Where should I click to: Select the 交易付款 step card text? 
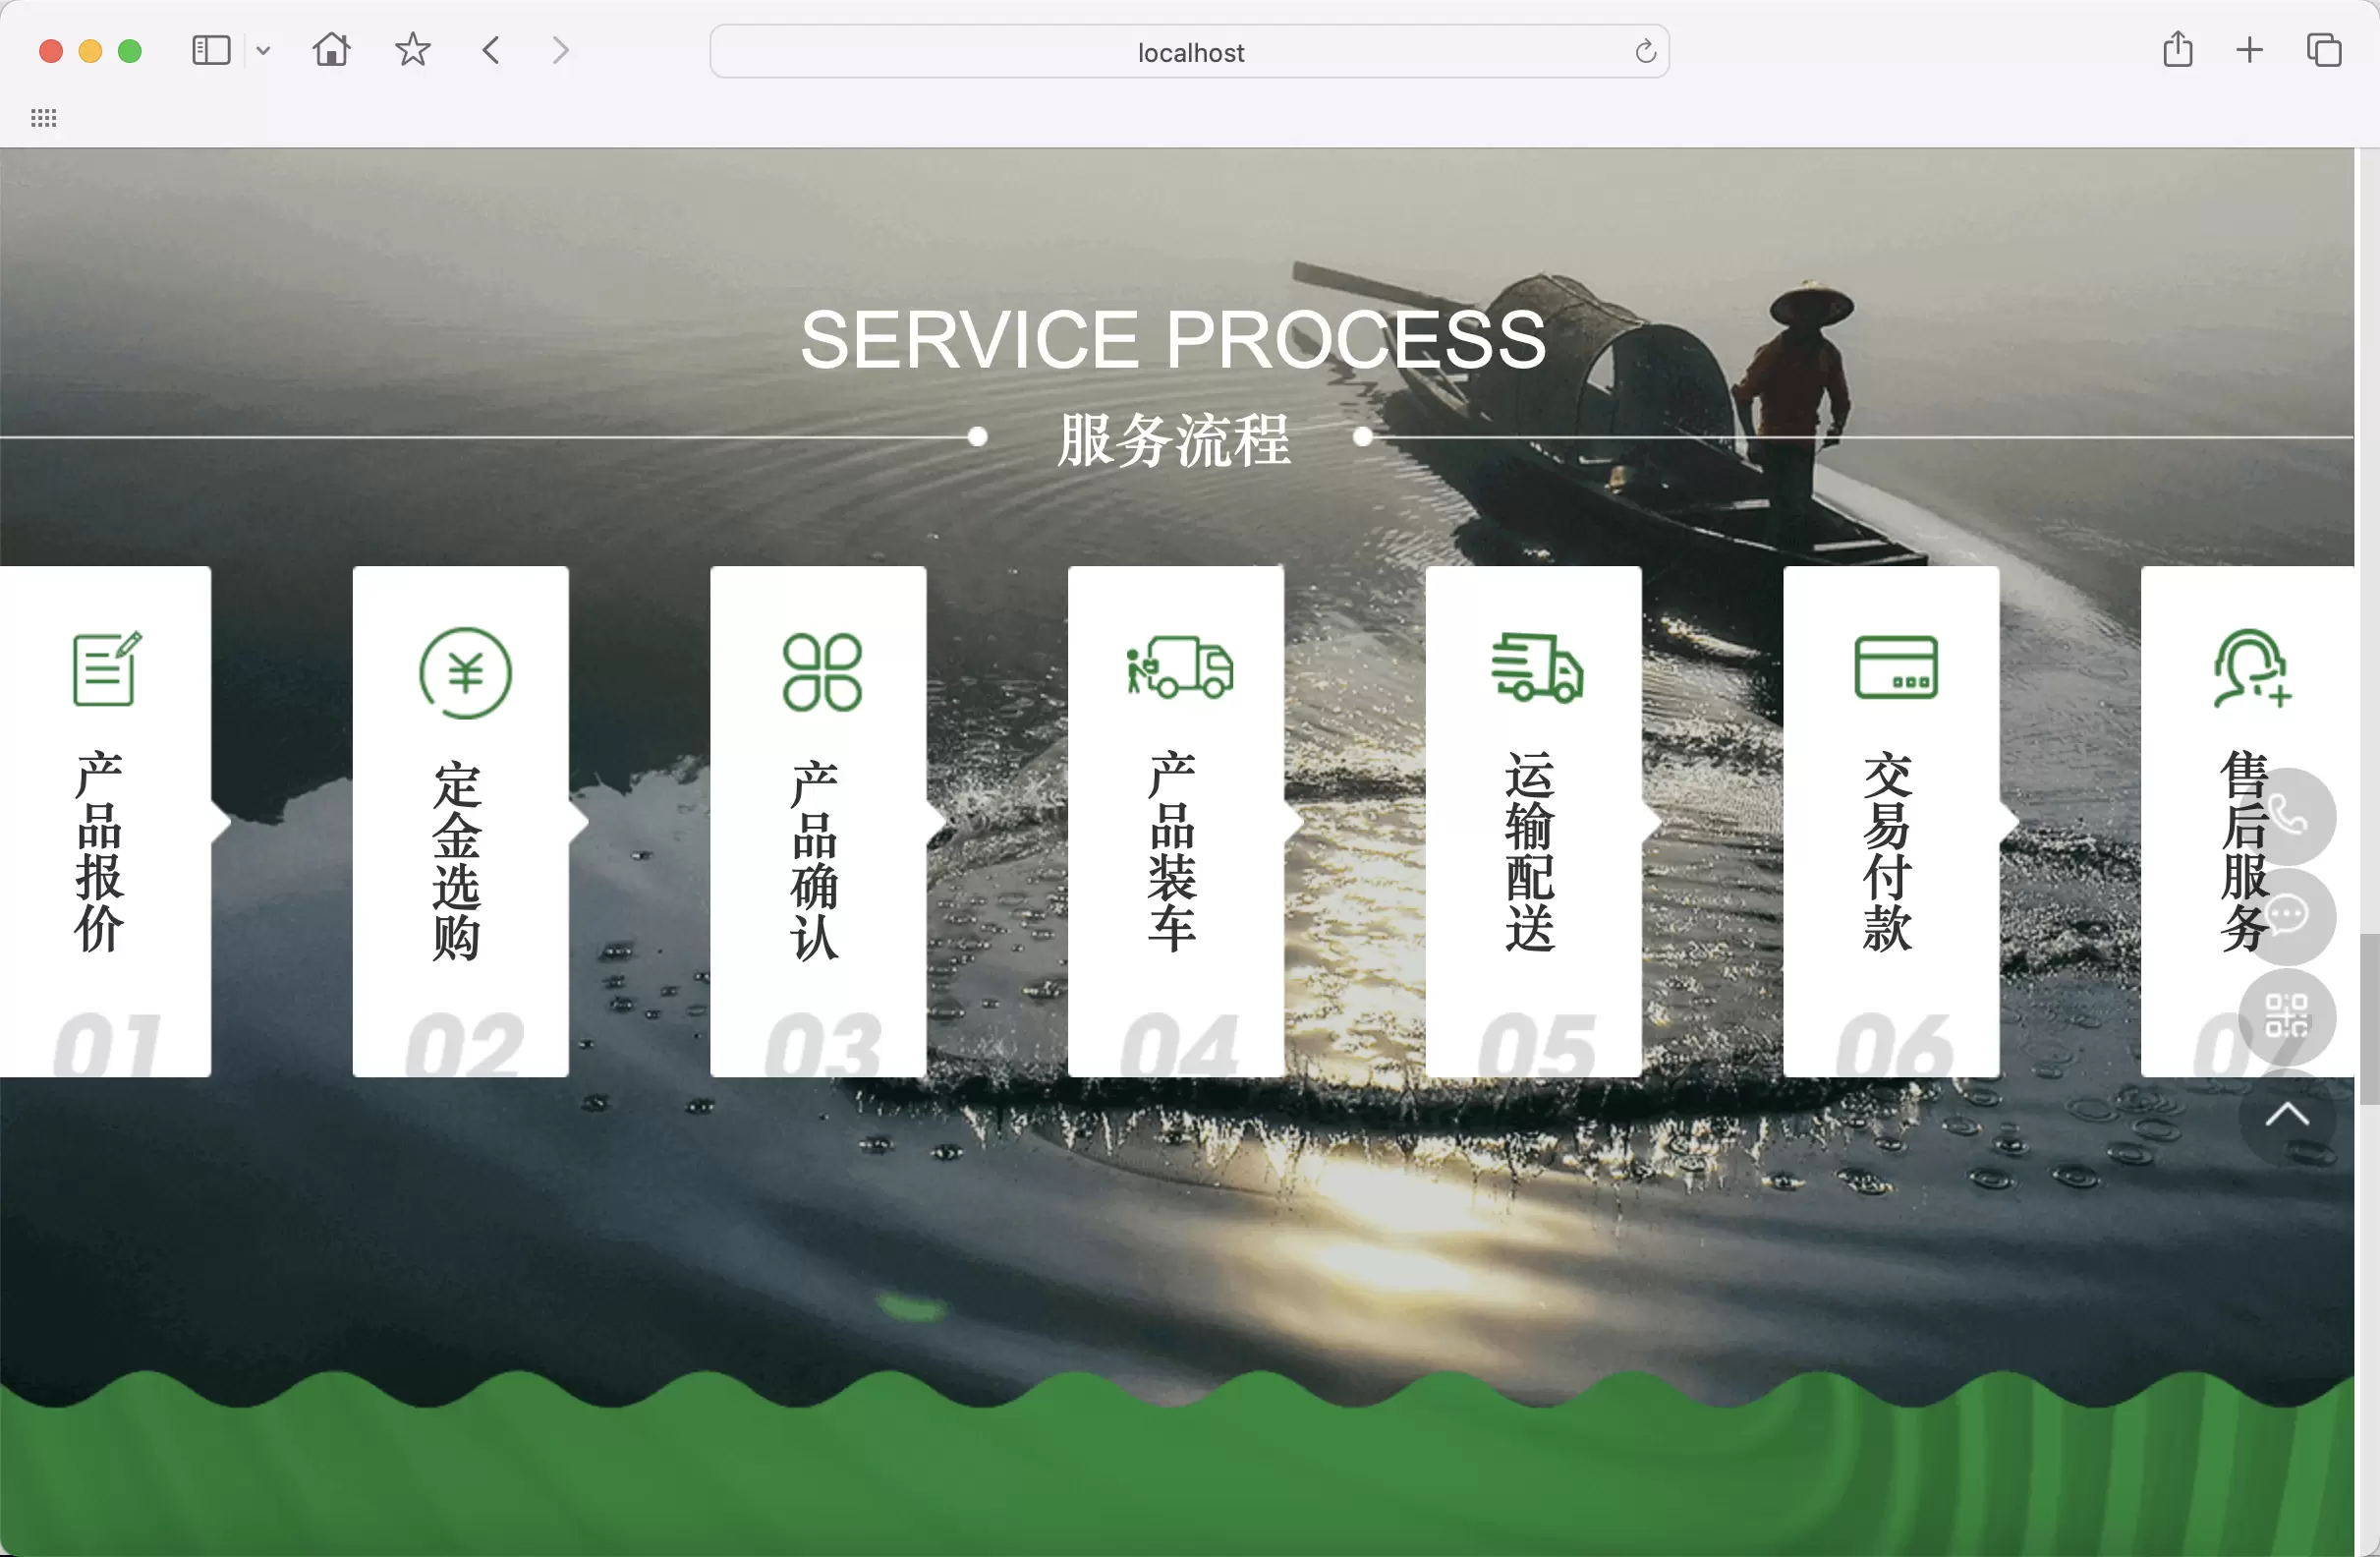[1887, 851]
